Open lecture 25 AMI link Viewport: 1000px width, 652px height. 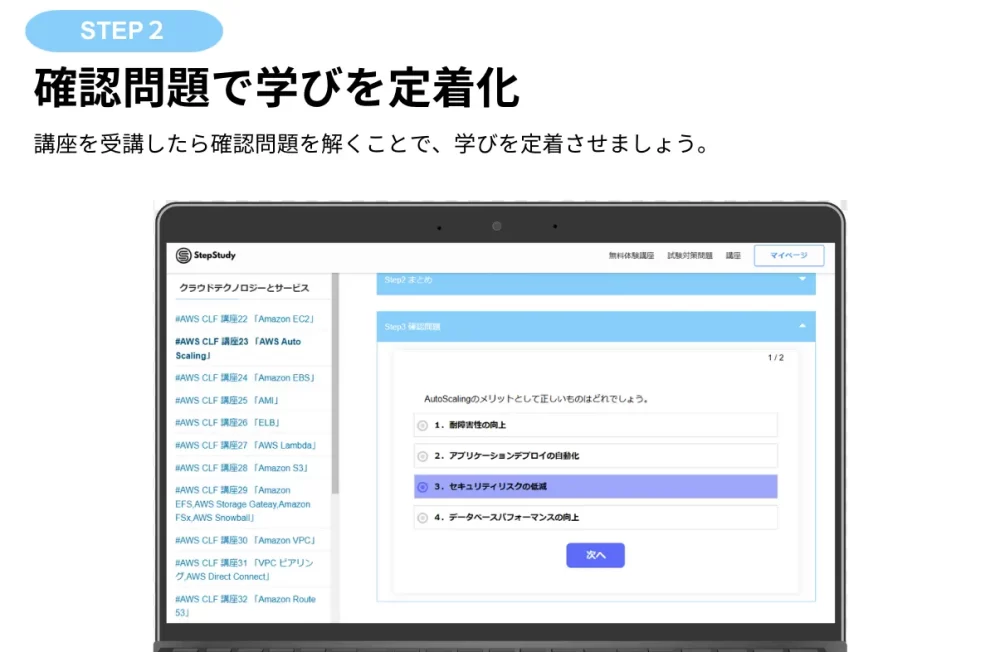227,400
